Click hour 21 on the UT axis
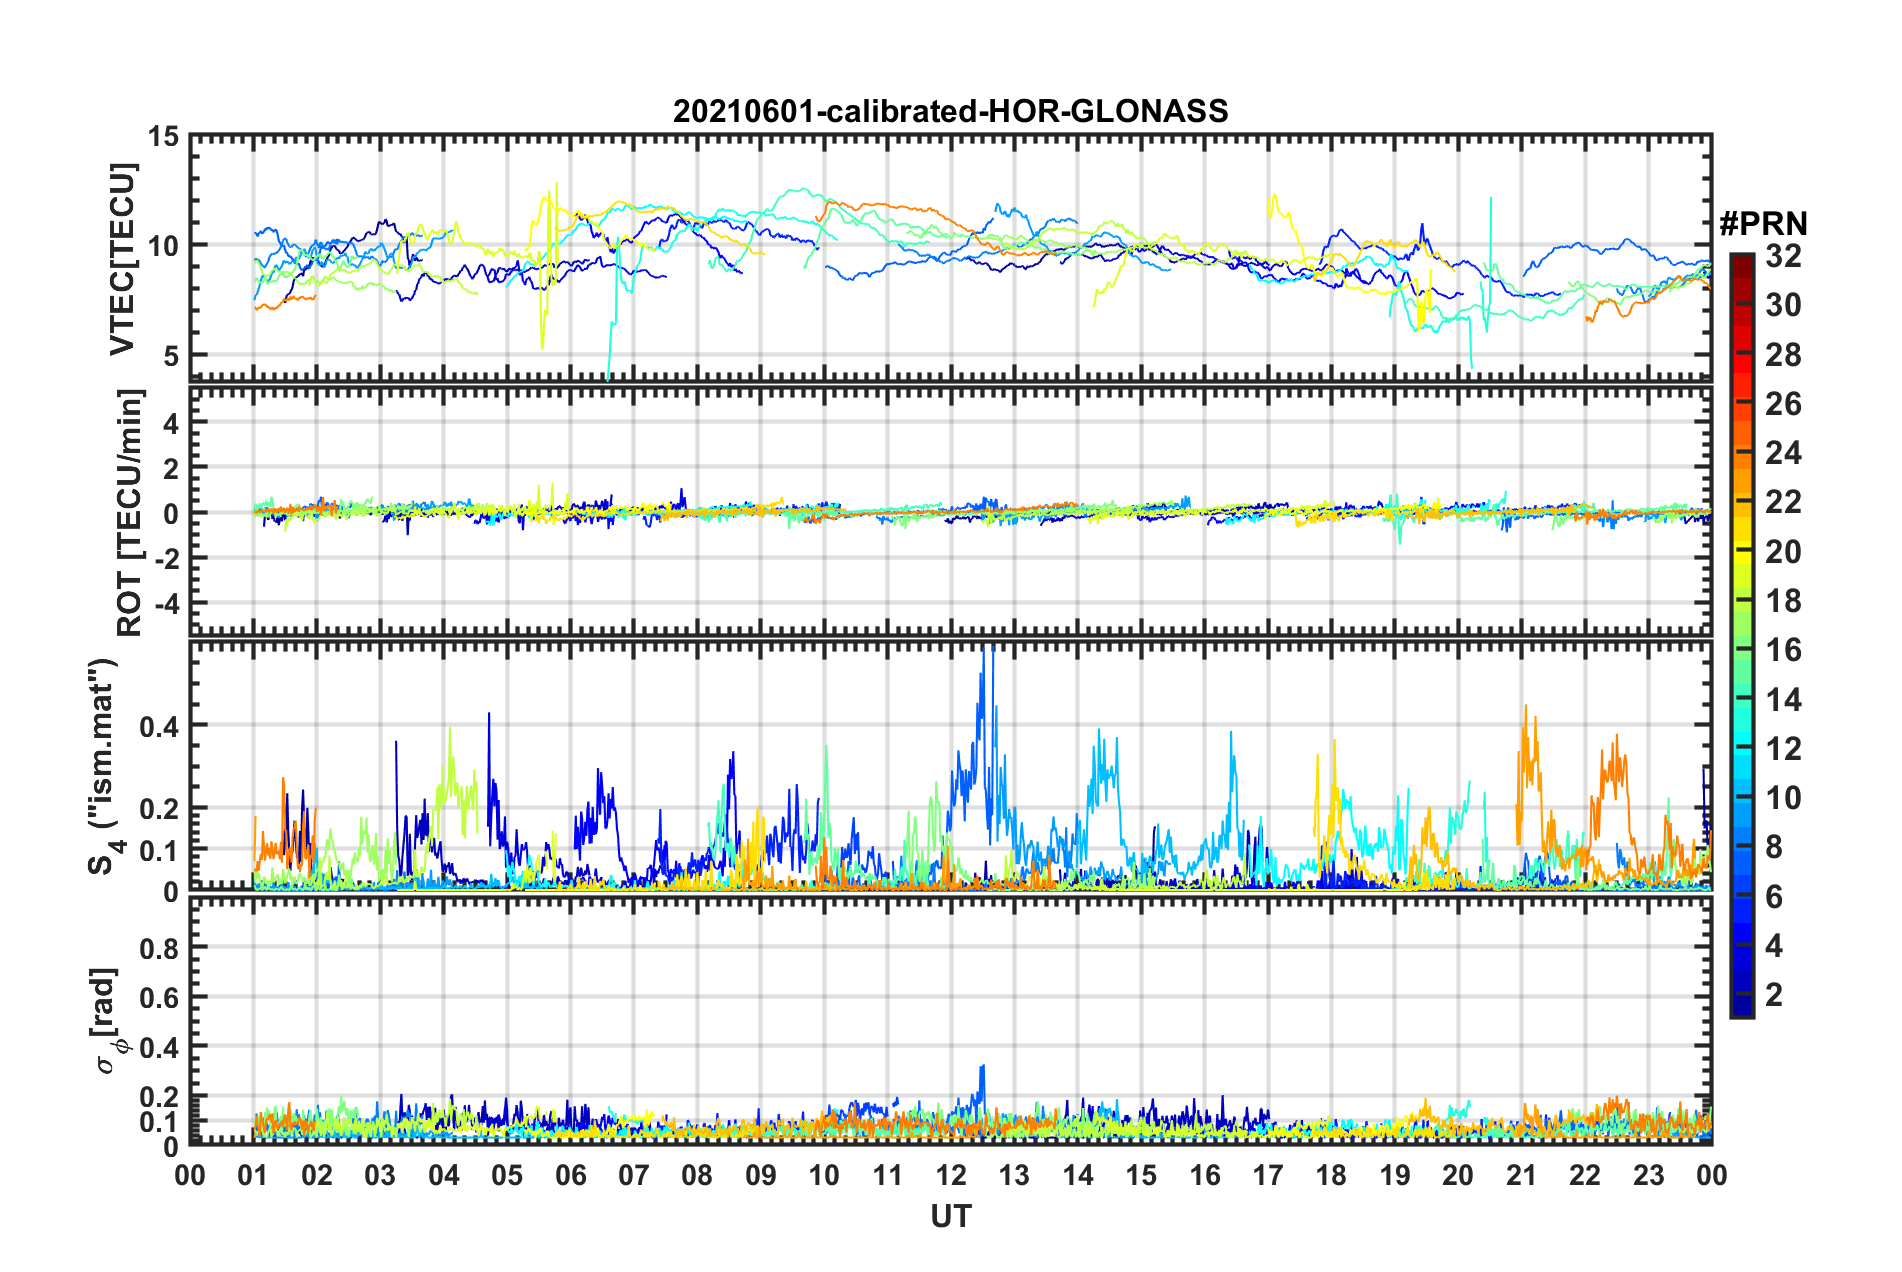This screenshot has width=1902, height=1272. pyautogui.click(x=1522, y=1175)
